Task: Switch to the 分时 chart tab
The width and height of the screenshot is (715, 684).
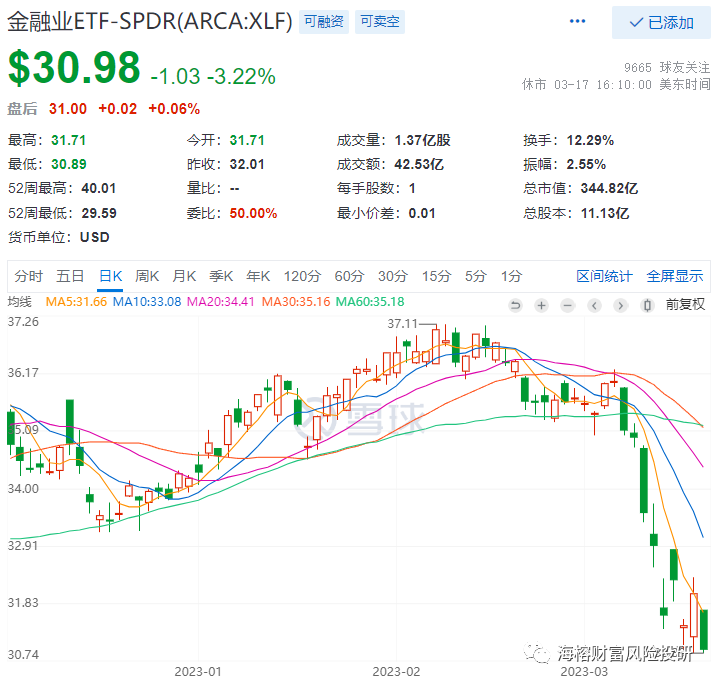Action: point(28,276)
